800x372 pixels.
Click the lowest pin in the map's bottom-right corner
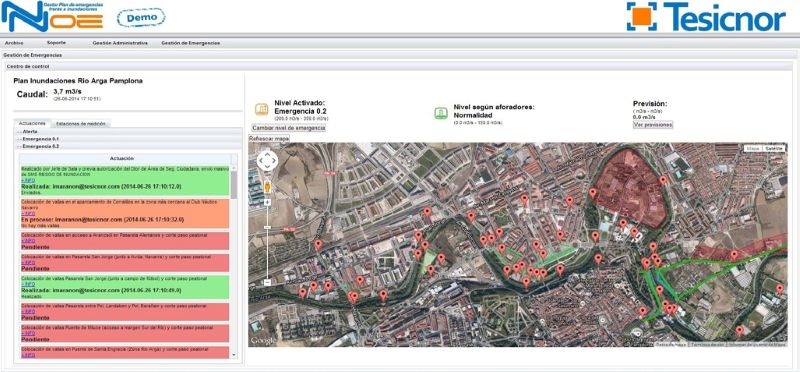click(x=739, y=331)
